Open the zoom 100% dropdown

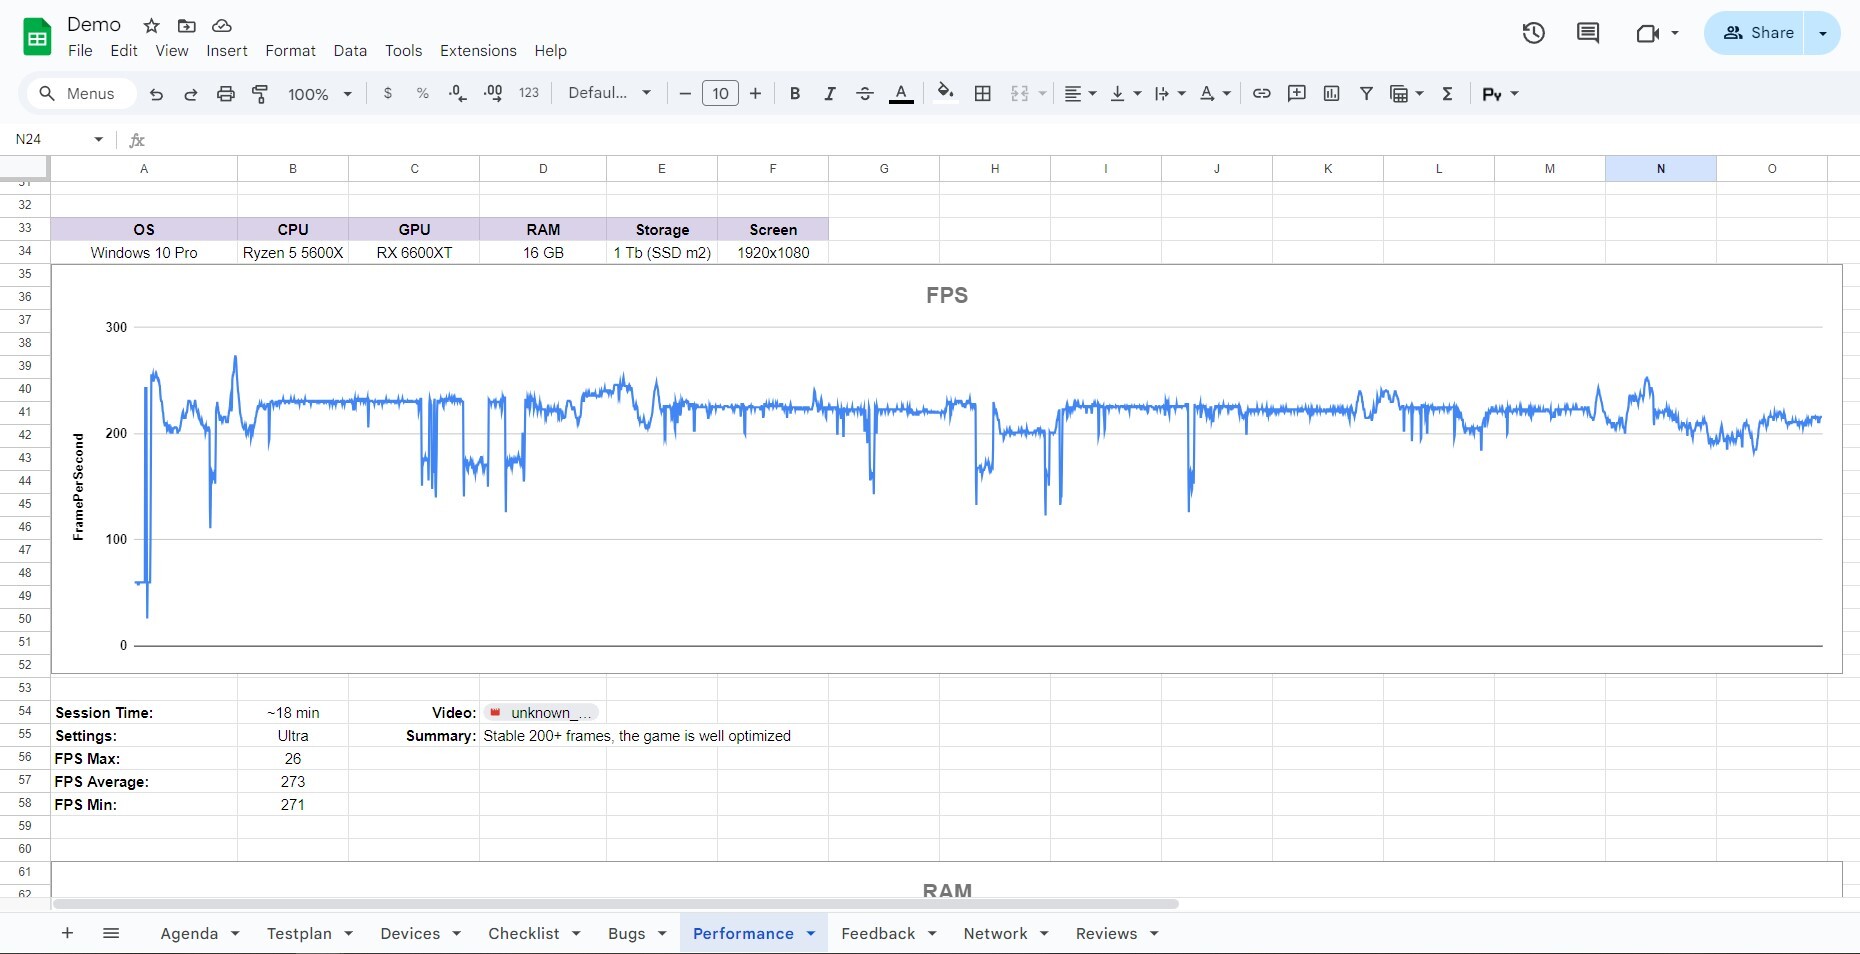tap(320, 94)
